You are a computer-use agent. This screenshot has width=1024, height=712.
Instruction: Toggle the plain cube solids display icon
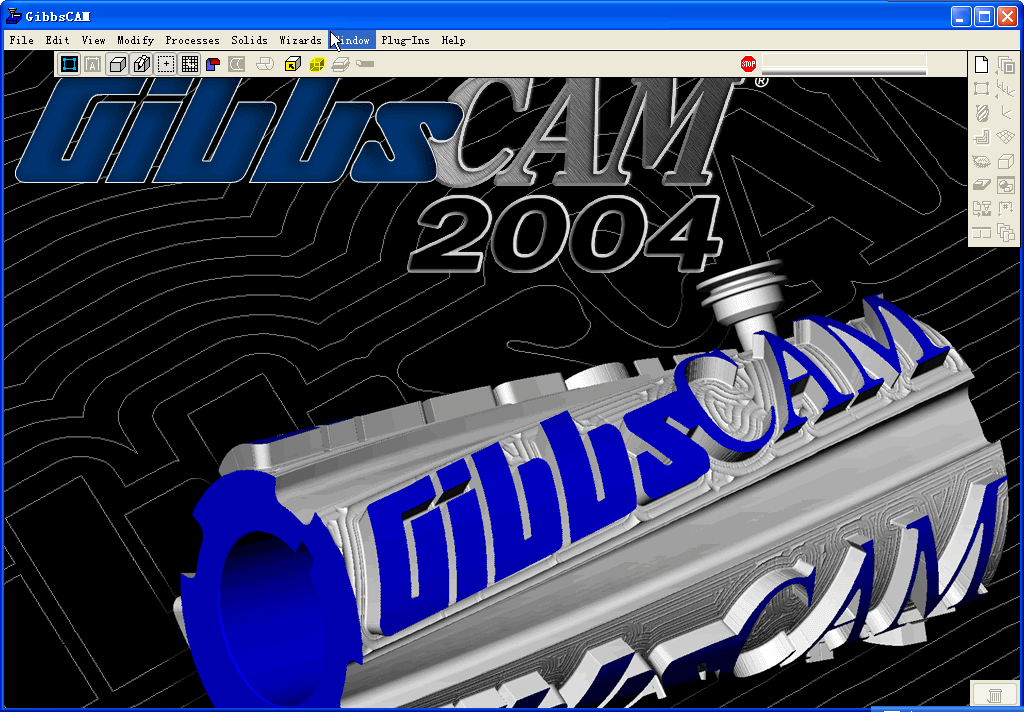(x=118, y=64)
